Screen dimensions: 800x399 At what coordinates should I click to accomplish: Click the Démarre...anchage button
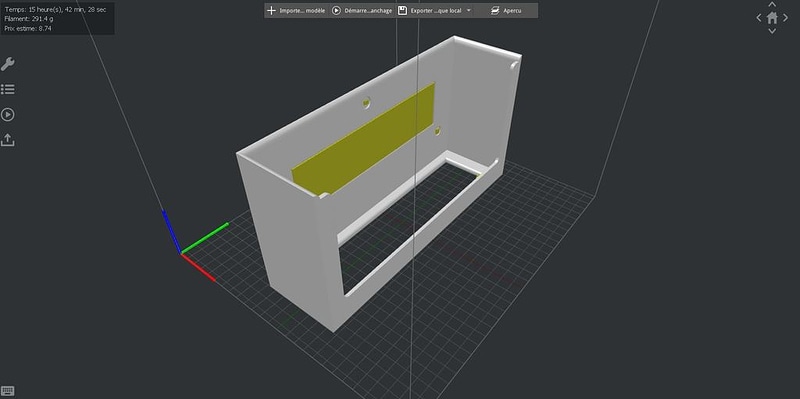(x=362, y=10)
